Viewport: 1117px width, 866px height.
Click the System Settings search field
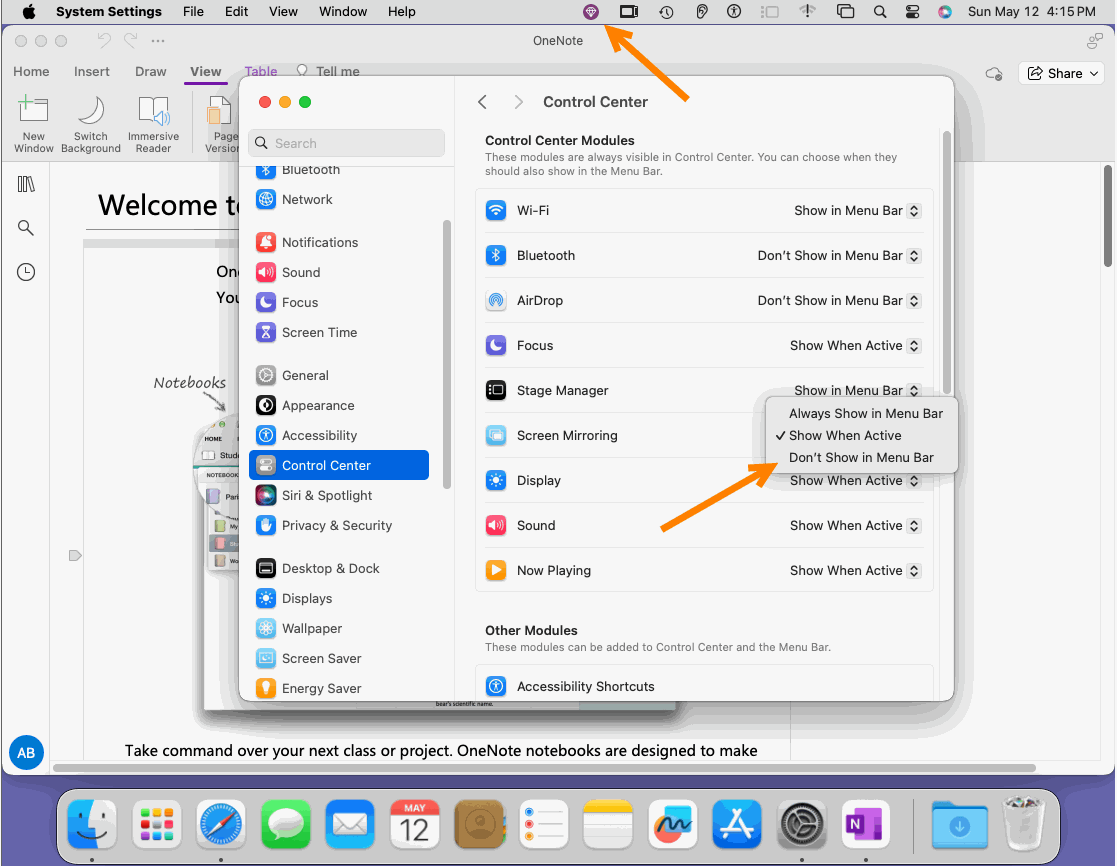tap(346, 143)
